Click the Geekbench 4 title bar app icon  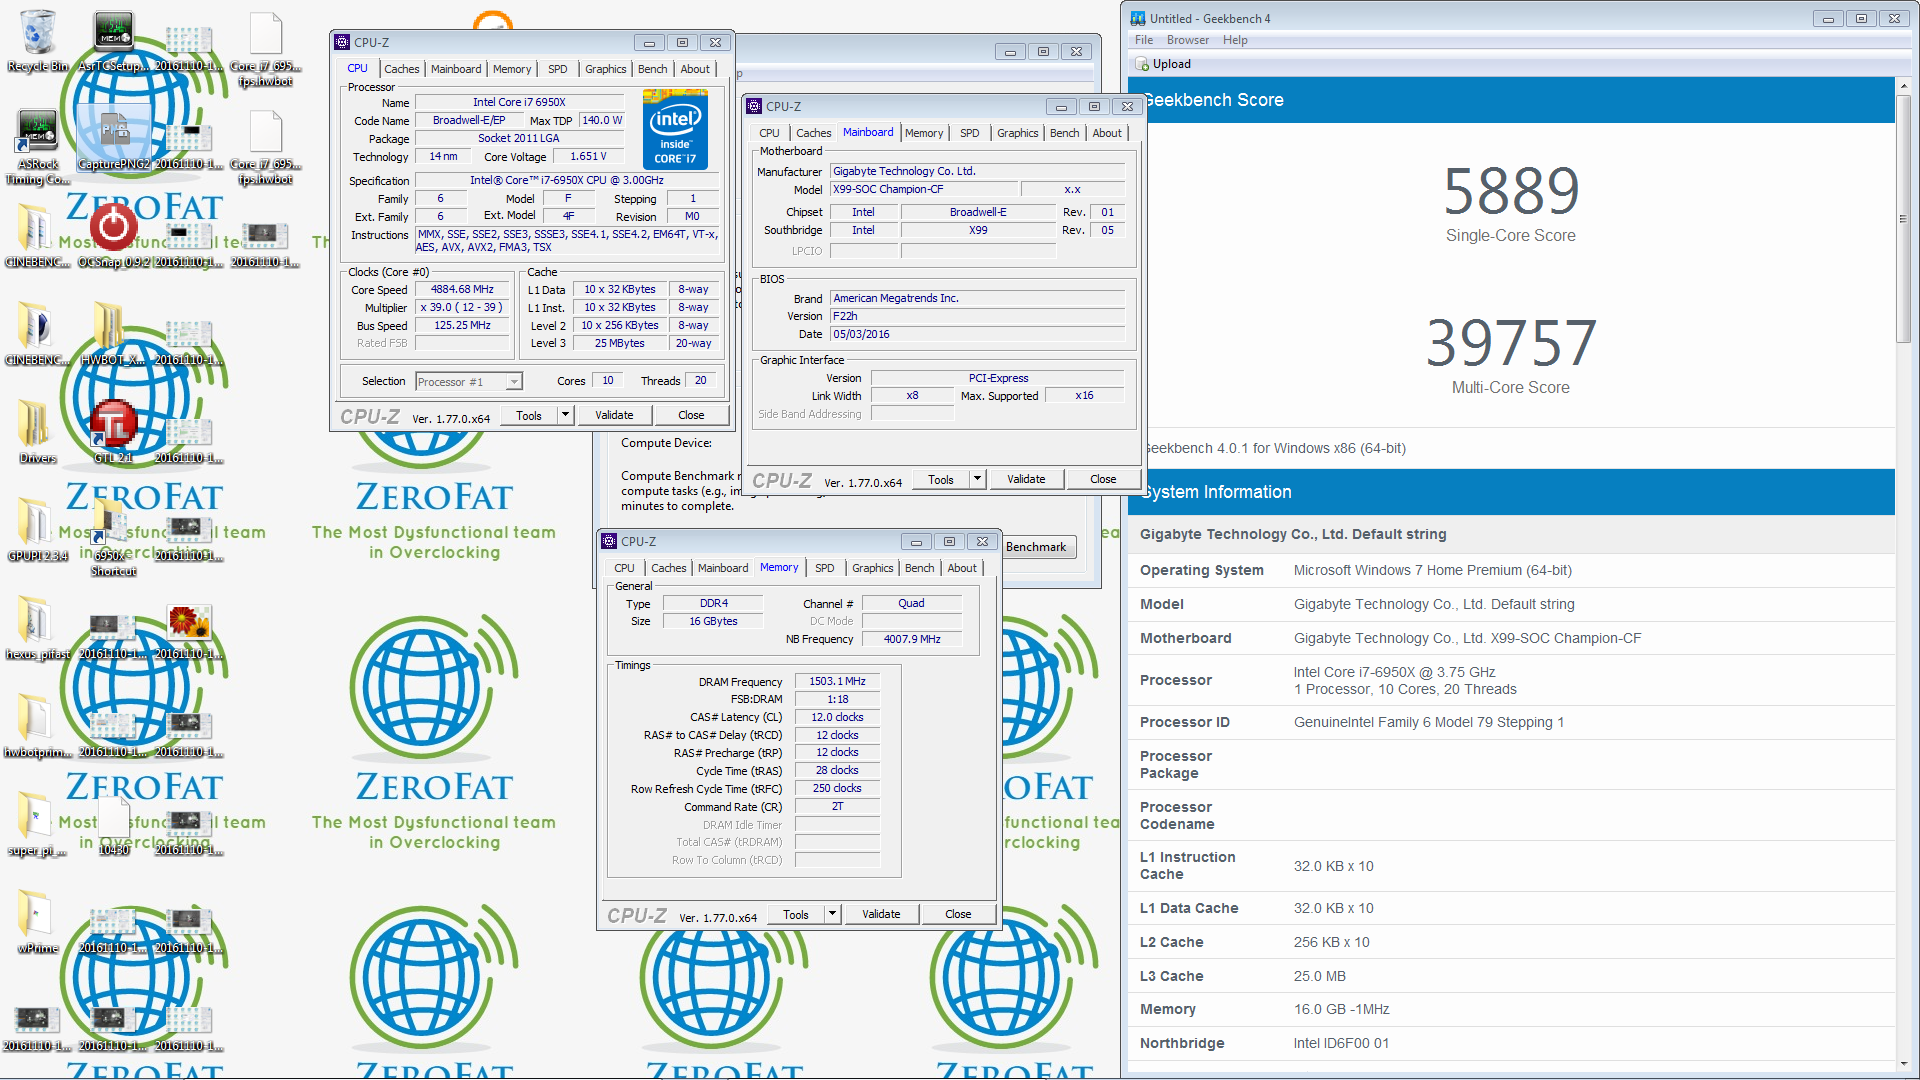1138,18
